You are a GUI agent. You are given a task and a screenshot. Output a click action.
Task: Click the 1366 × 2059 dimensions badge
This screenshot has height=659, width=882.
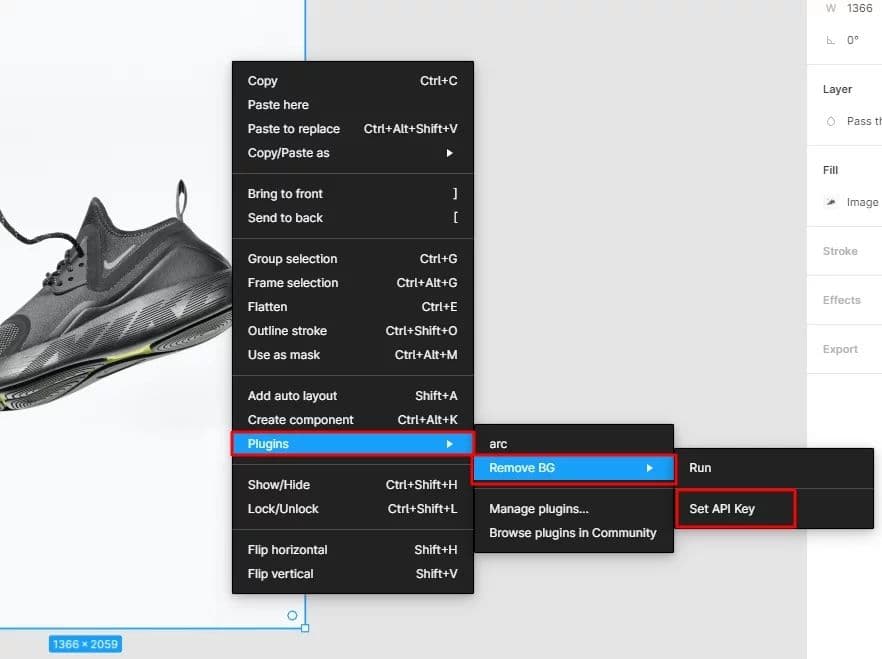click(x=85, y=645)
